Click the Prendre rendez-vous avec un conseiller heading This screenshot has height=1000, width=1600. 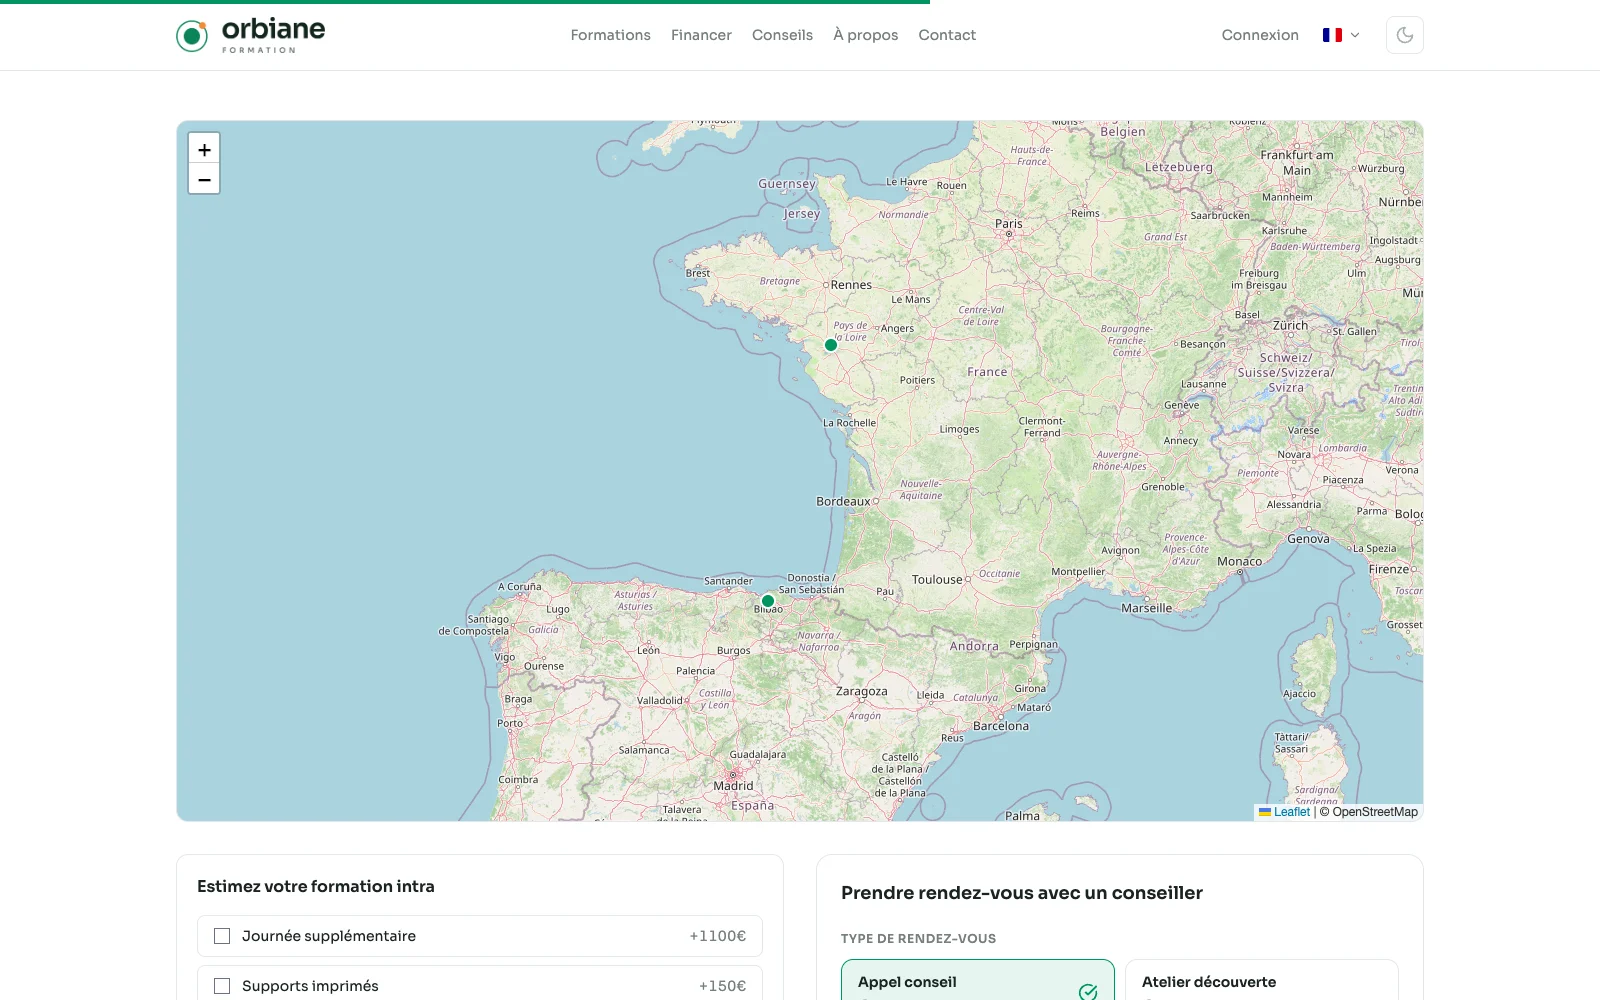pos(1021,893)
